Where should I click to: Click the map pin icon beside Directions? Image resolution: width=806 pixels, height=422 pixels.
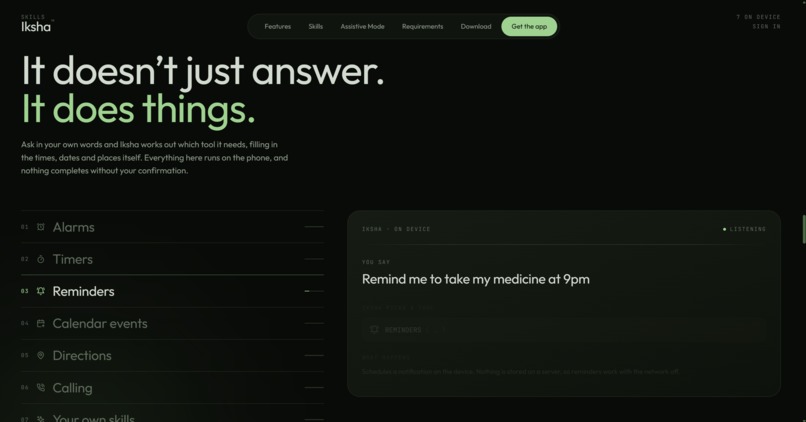click(x=41, y=355)
